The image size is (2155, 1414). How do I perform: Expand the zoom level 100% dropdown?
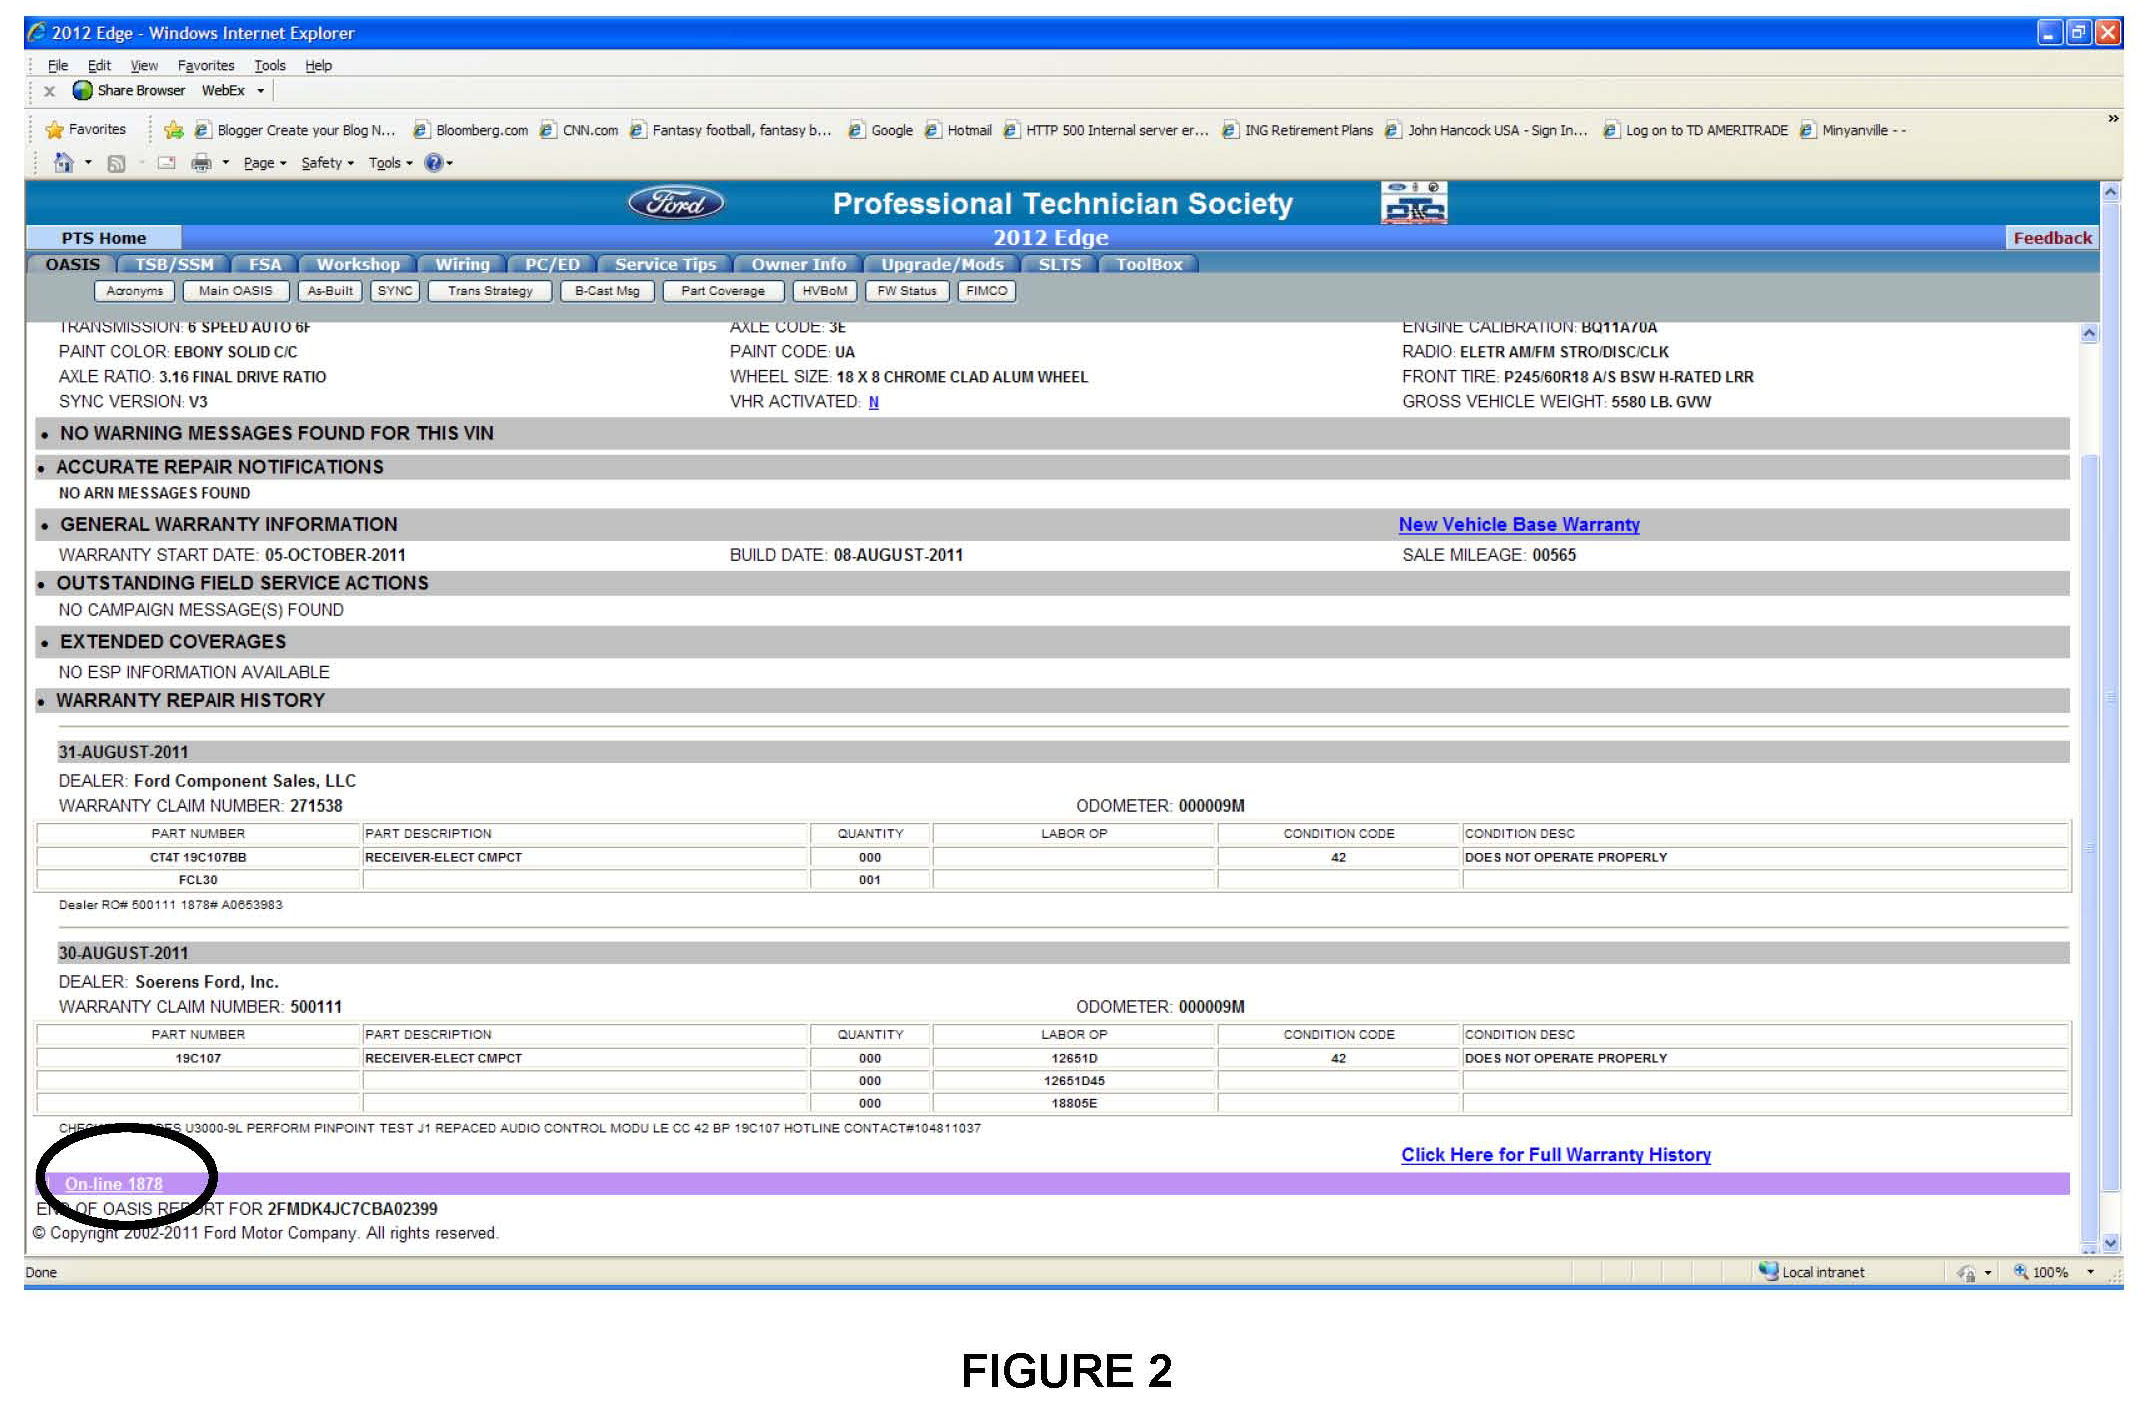pyautogui.click(x=2090, y=1272)
